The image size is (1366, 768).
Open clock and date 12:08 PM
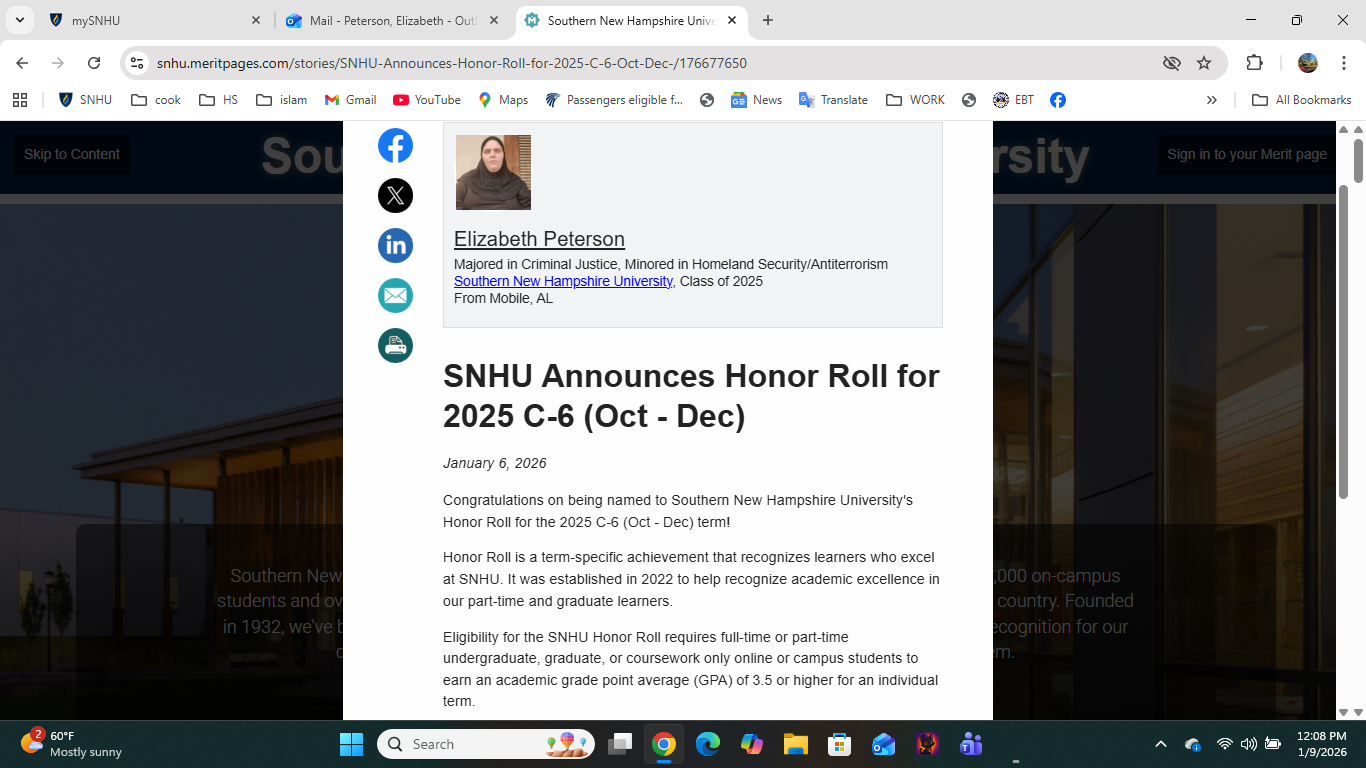click(1322, 744)
